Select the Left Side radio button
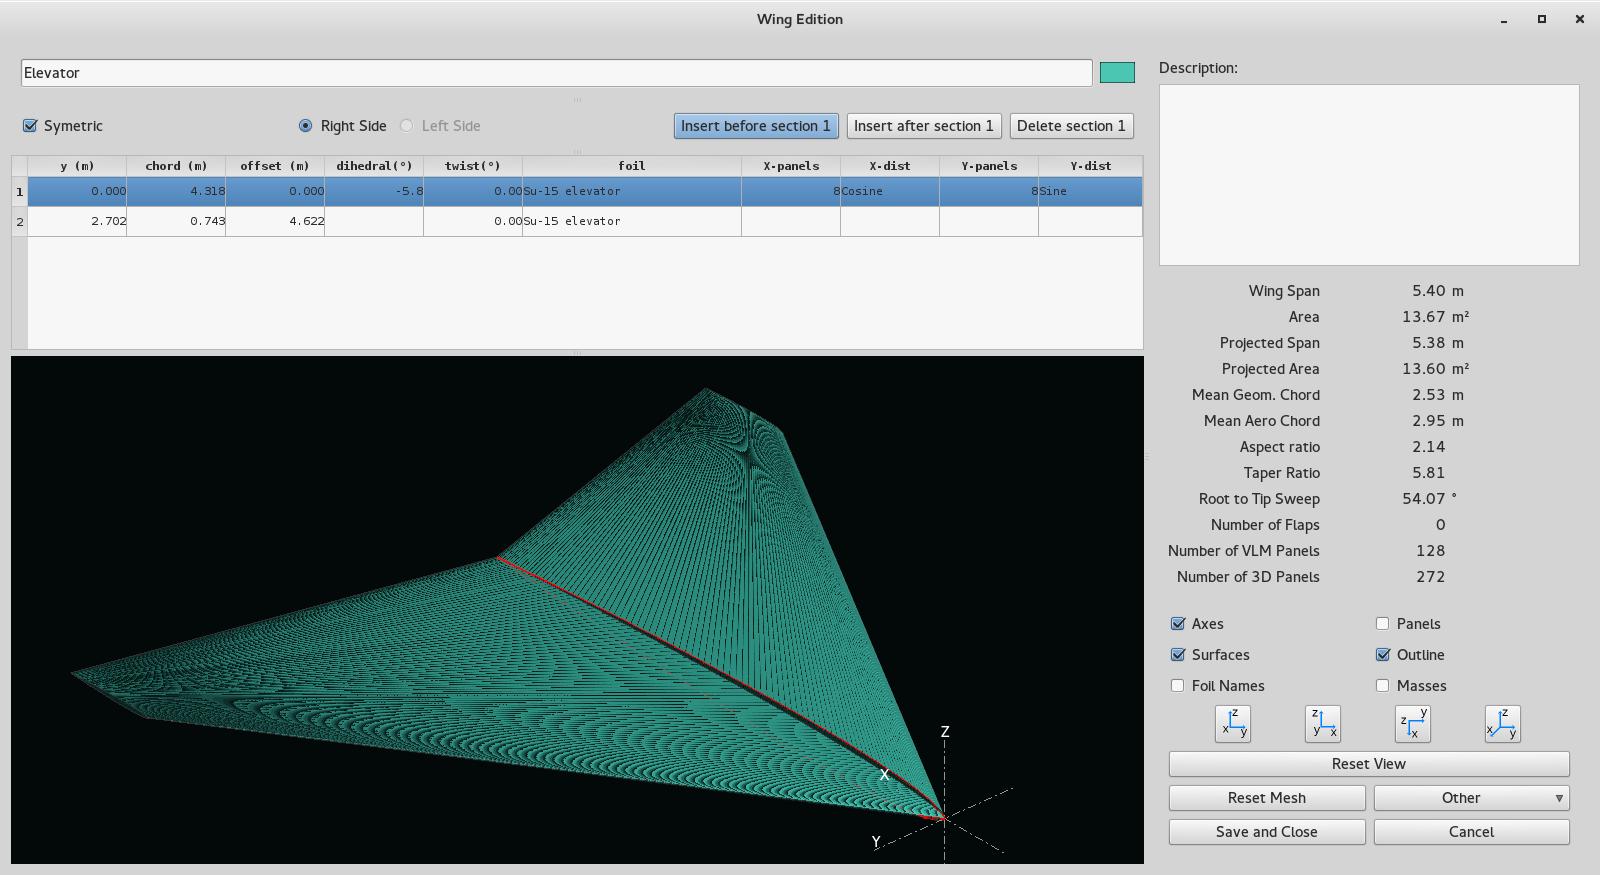The width and height of the screenshot is (1600, 875). pos(406,126)
